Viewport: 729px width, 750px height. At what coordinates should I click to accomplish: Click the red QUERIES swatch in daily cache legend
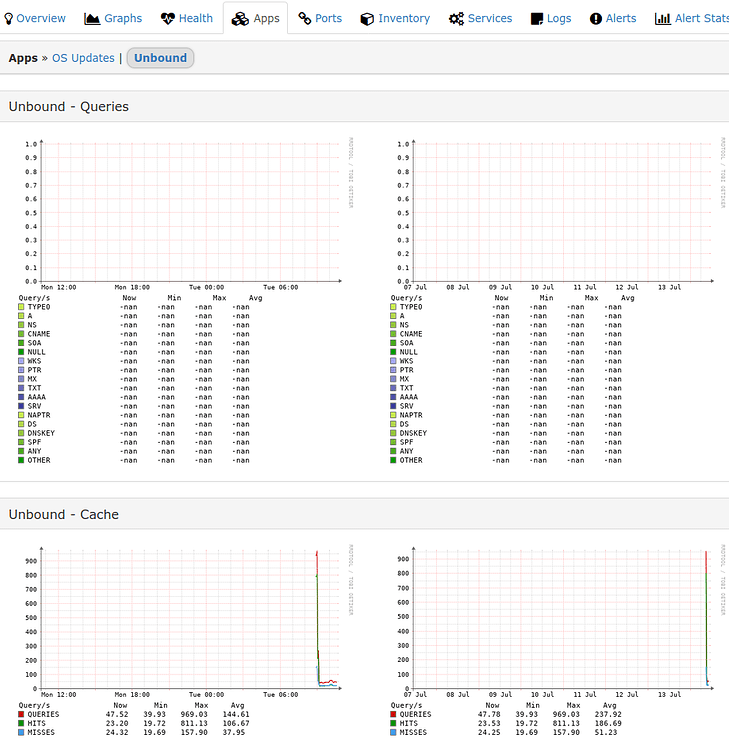(21, 714)
